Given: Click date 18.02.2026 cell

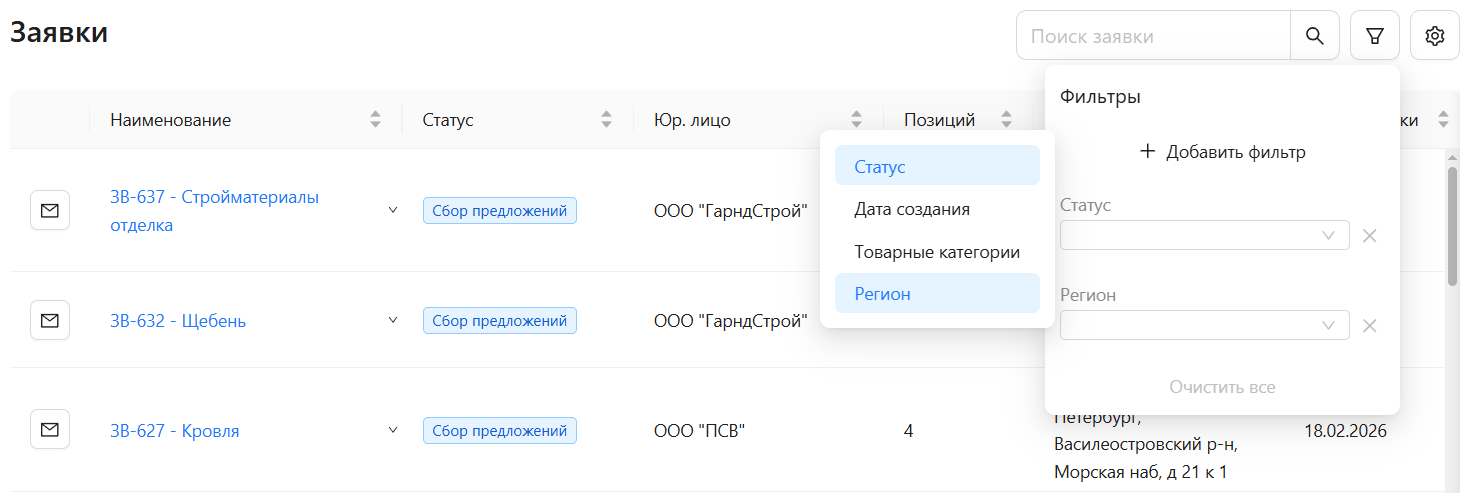Looking at the screenshot, I should pos(1346,431).
